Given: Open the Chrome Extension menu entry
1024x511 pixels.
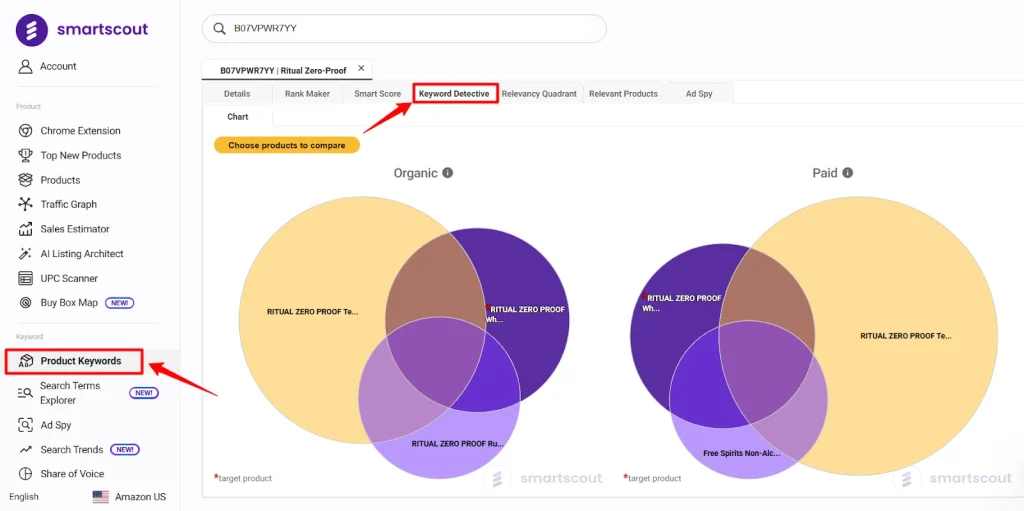Looking at the screenshot, I should [80, 131].
